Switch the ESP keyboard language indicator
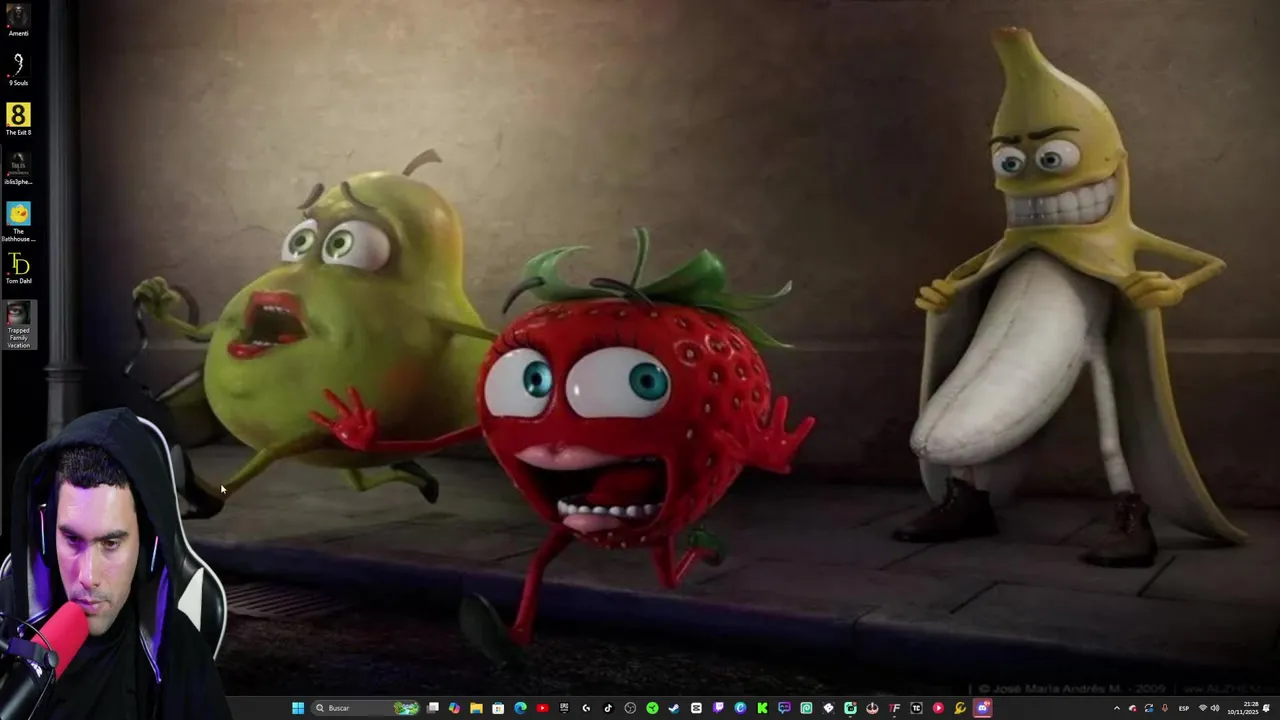The width and height of the screenshot is (1280, 720). pyautogui.click(x=1184, y=708)
